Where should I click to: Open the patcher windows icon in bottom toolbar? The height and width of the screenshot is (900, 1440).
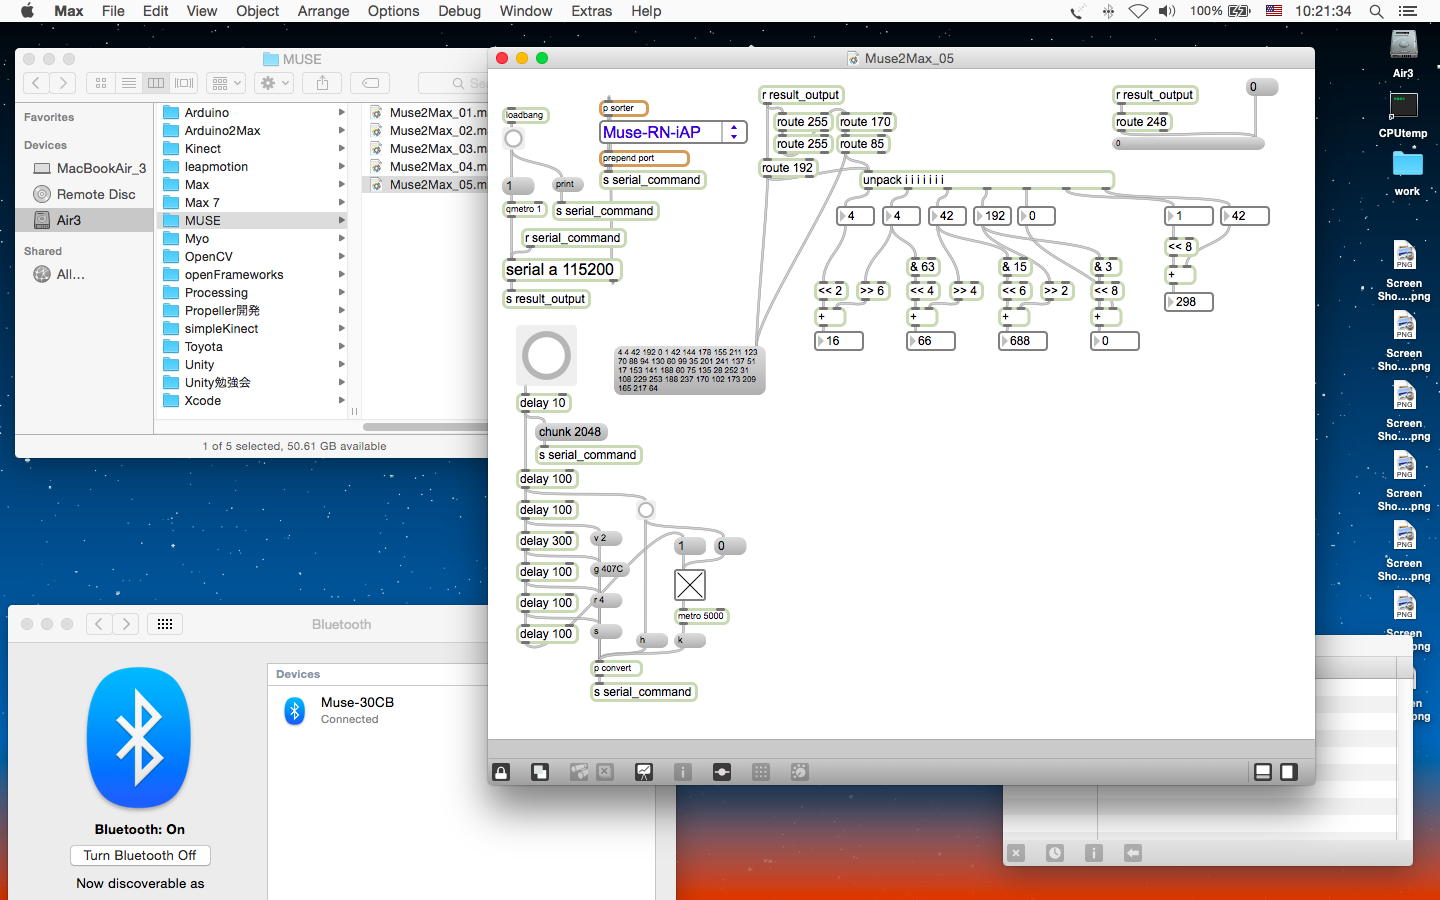540,772
